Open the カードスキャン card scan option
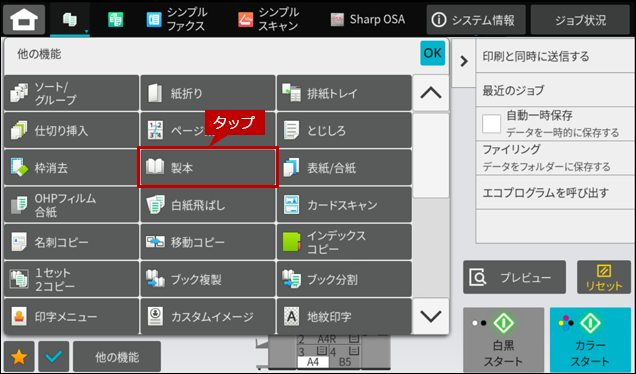636x374 pixels. click(x=344, y=205)
